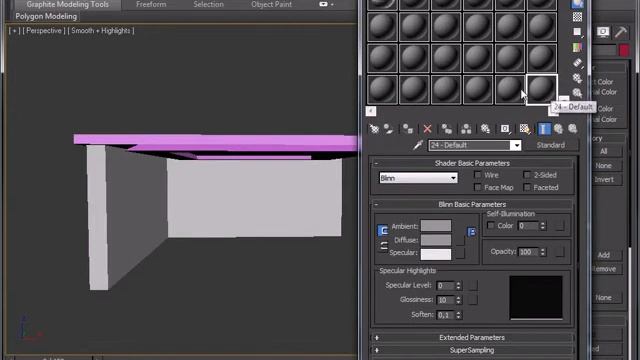This screenshot has height=360, width=640.
Task: Click Invert button in command panel
Action: click(x=604, y=180)
